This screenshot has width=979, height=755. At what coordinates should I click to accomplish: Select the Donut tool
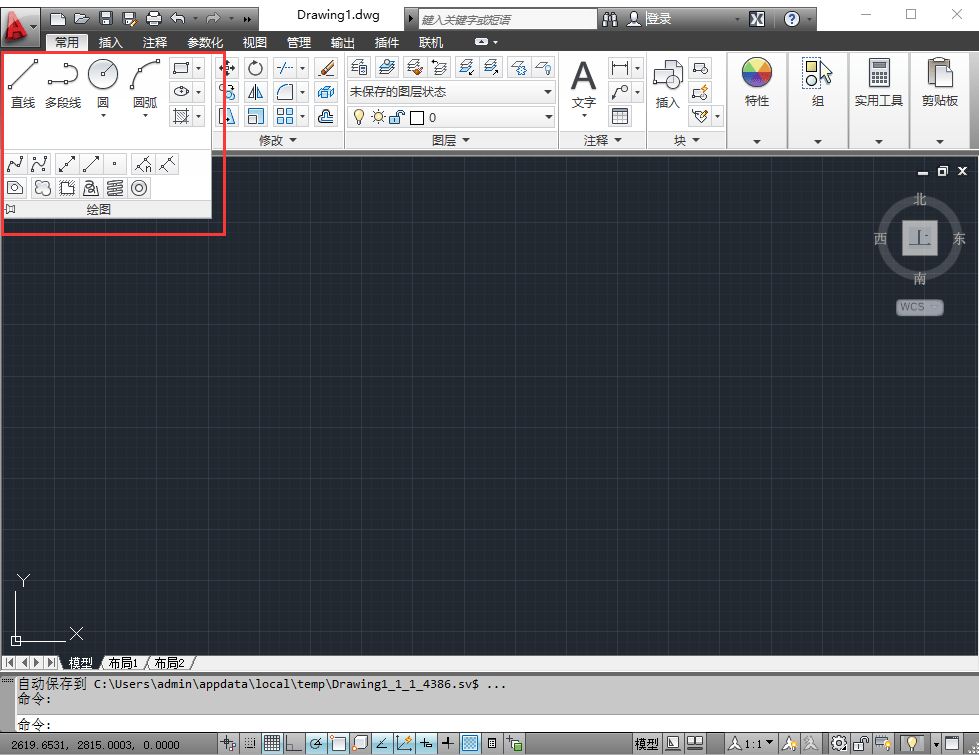click(x=139, y=188)
